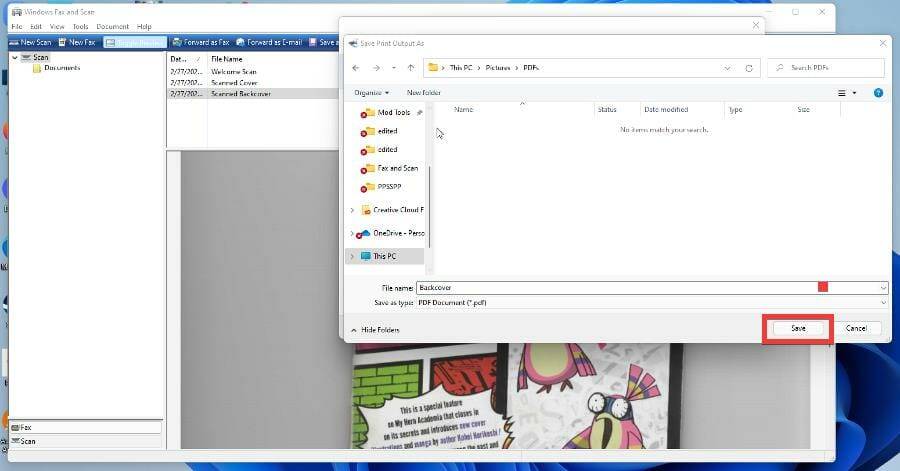Navigate up one folder level arrow
Image resolution: width=900 pixels, height=471 pixels.
411,68
